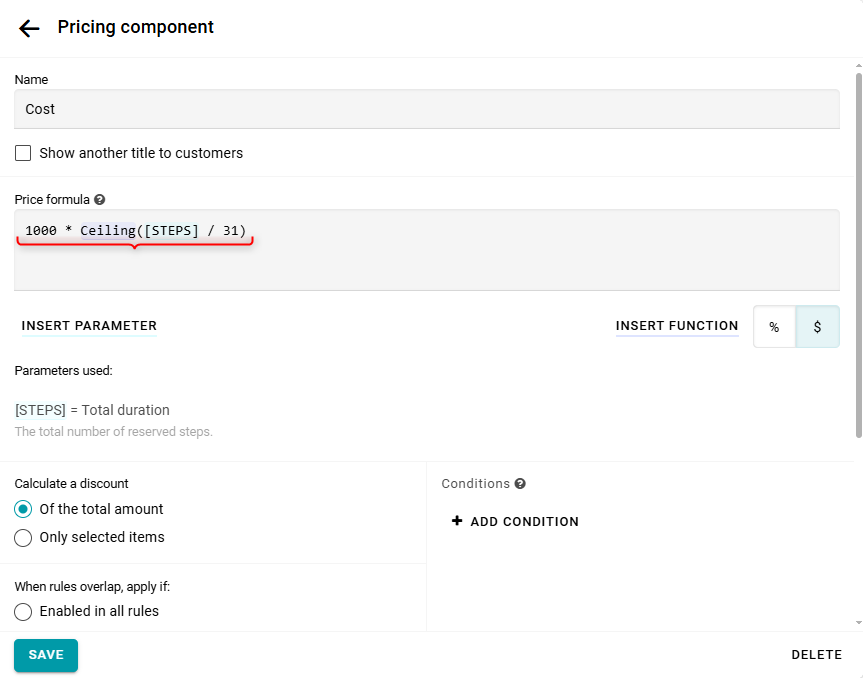Click the Price formula help icon
Screen dimensions: 863x678
[x=100, y=200]
